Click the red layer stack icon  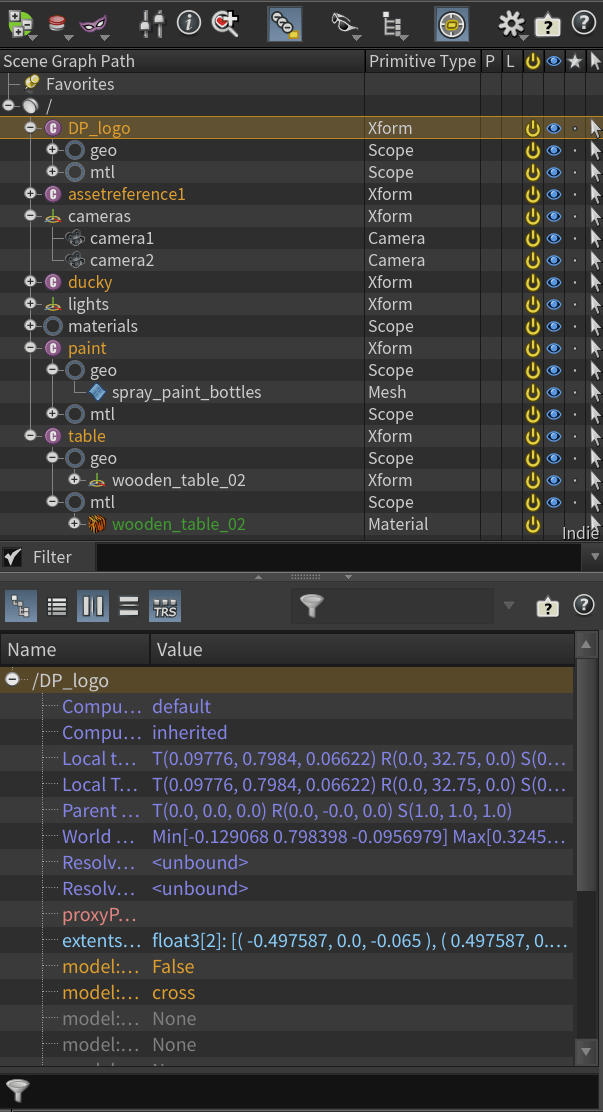click(58, 22)
